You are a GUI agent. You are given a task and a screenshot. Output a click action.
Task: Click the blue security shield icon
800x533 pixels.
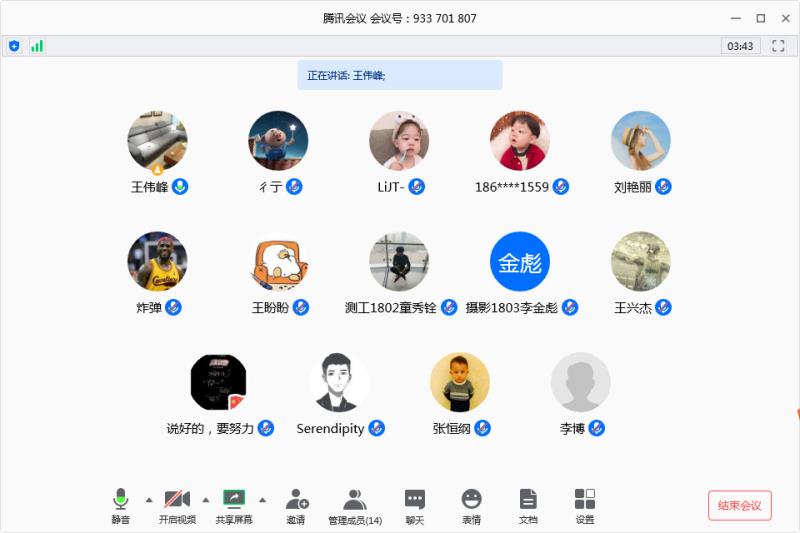pyautogui.click(x=14, y=46)
